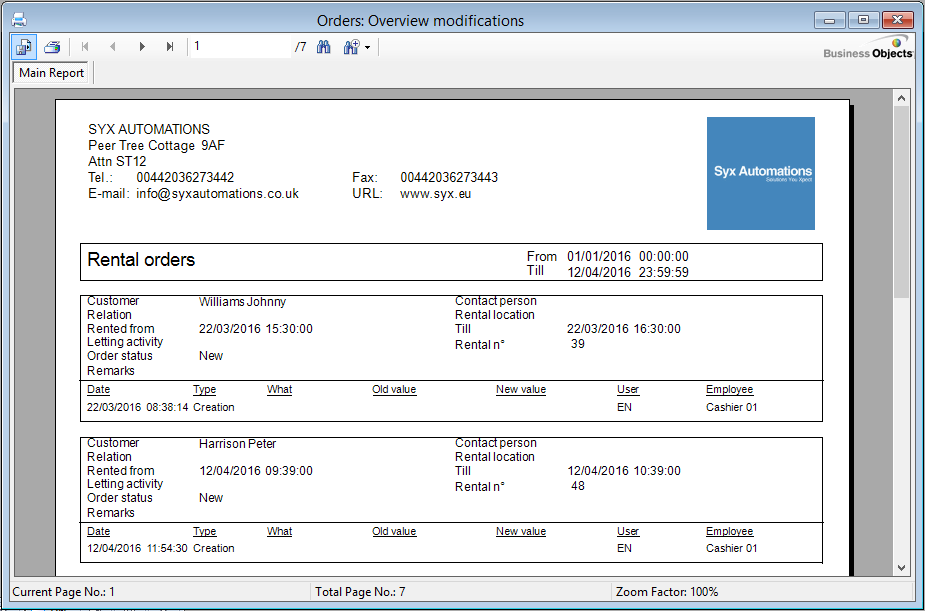Click the page number input field

240,47
